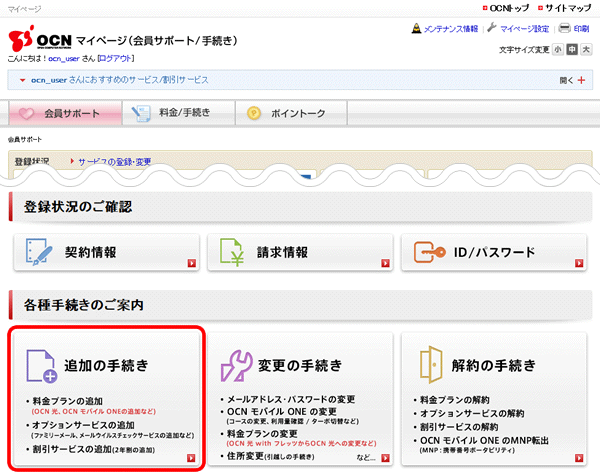The image size is (600, 475).
Task: Click 会員サポート breadcrumb text
Action: [x=25, y=139]
